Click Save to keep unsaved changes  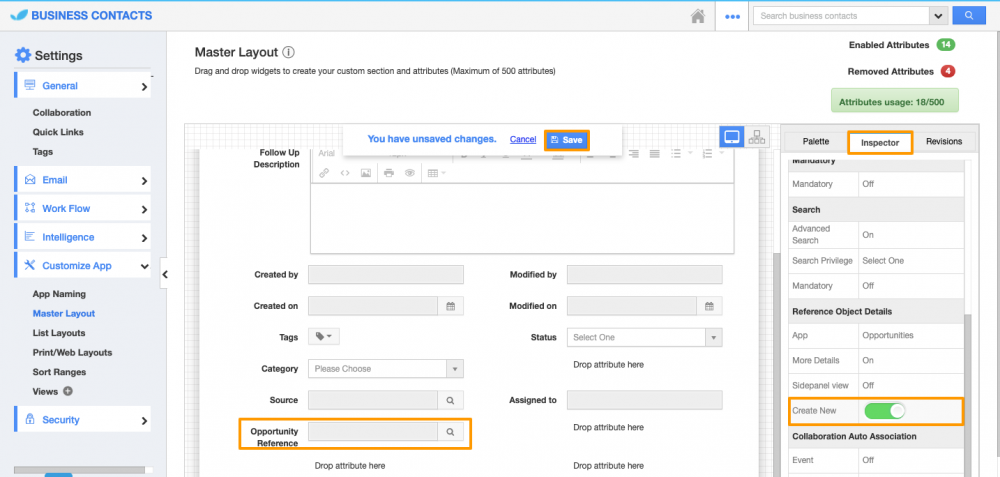click(x=566, y=140)
